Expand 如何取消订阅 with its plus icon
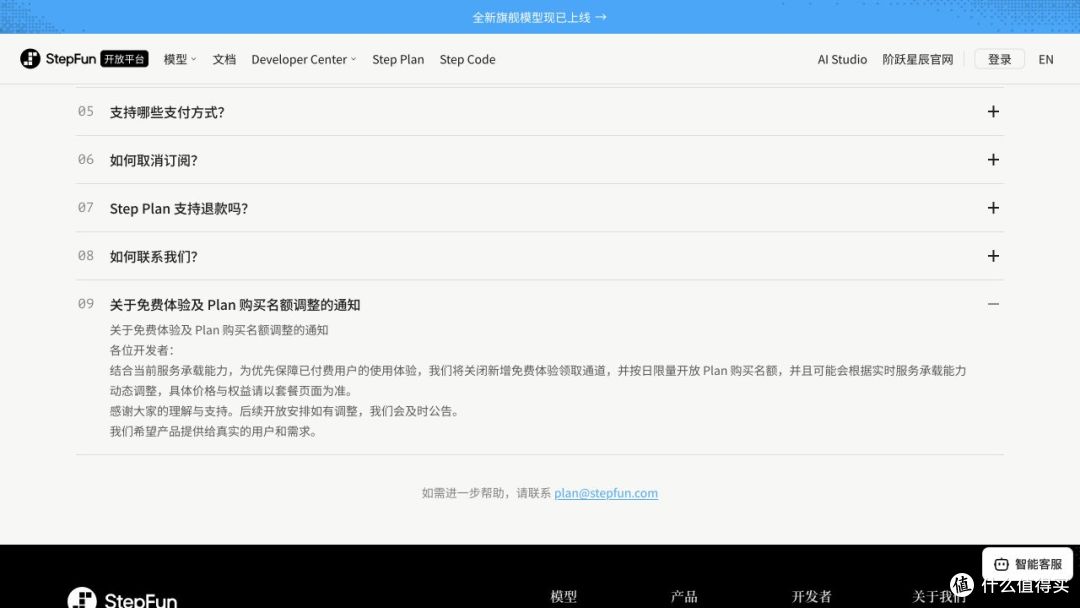The image size is (1080, 608). point(993,160)
